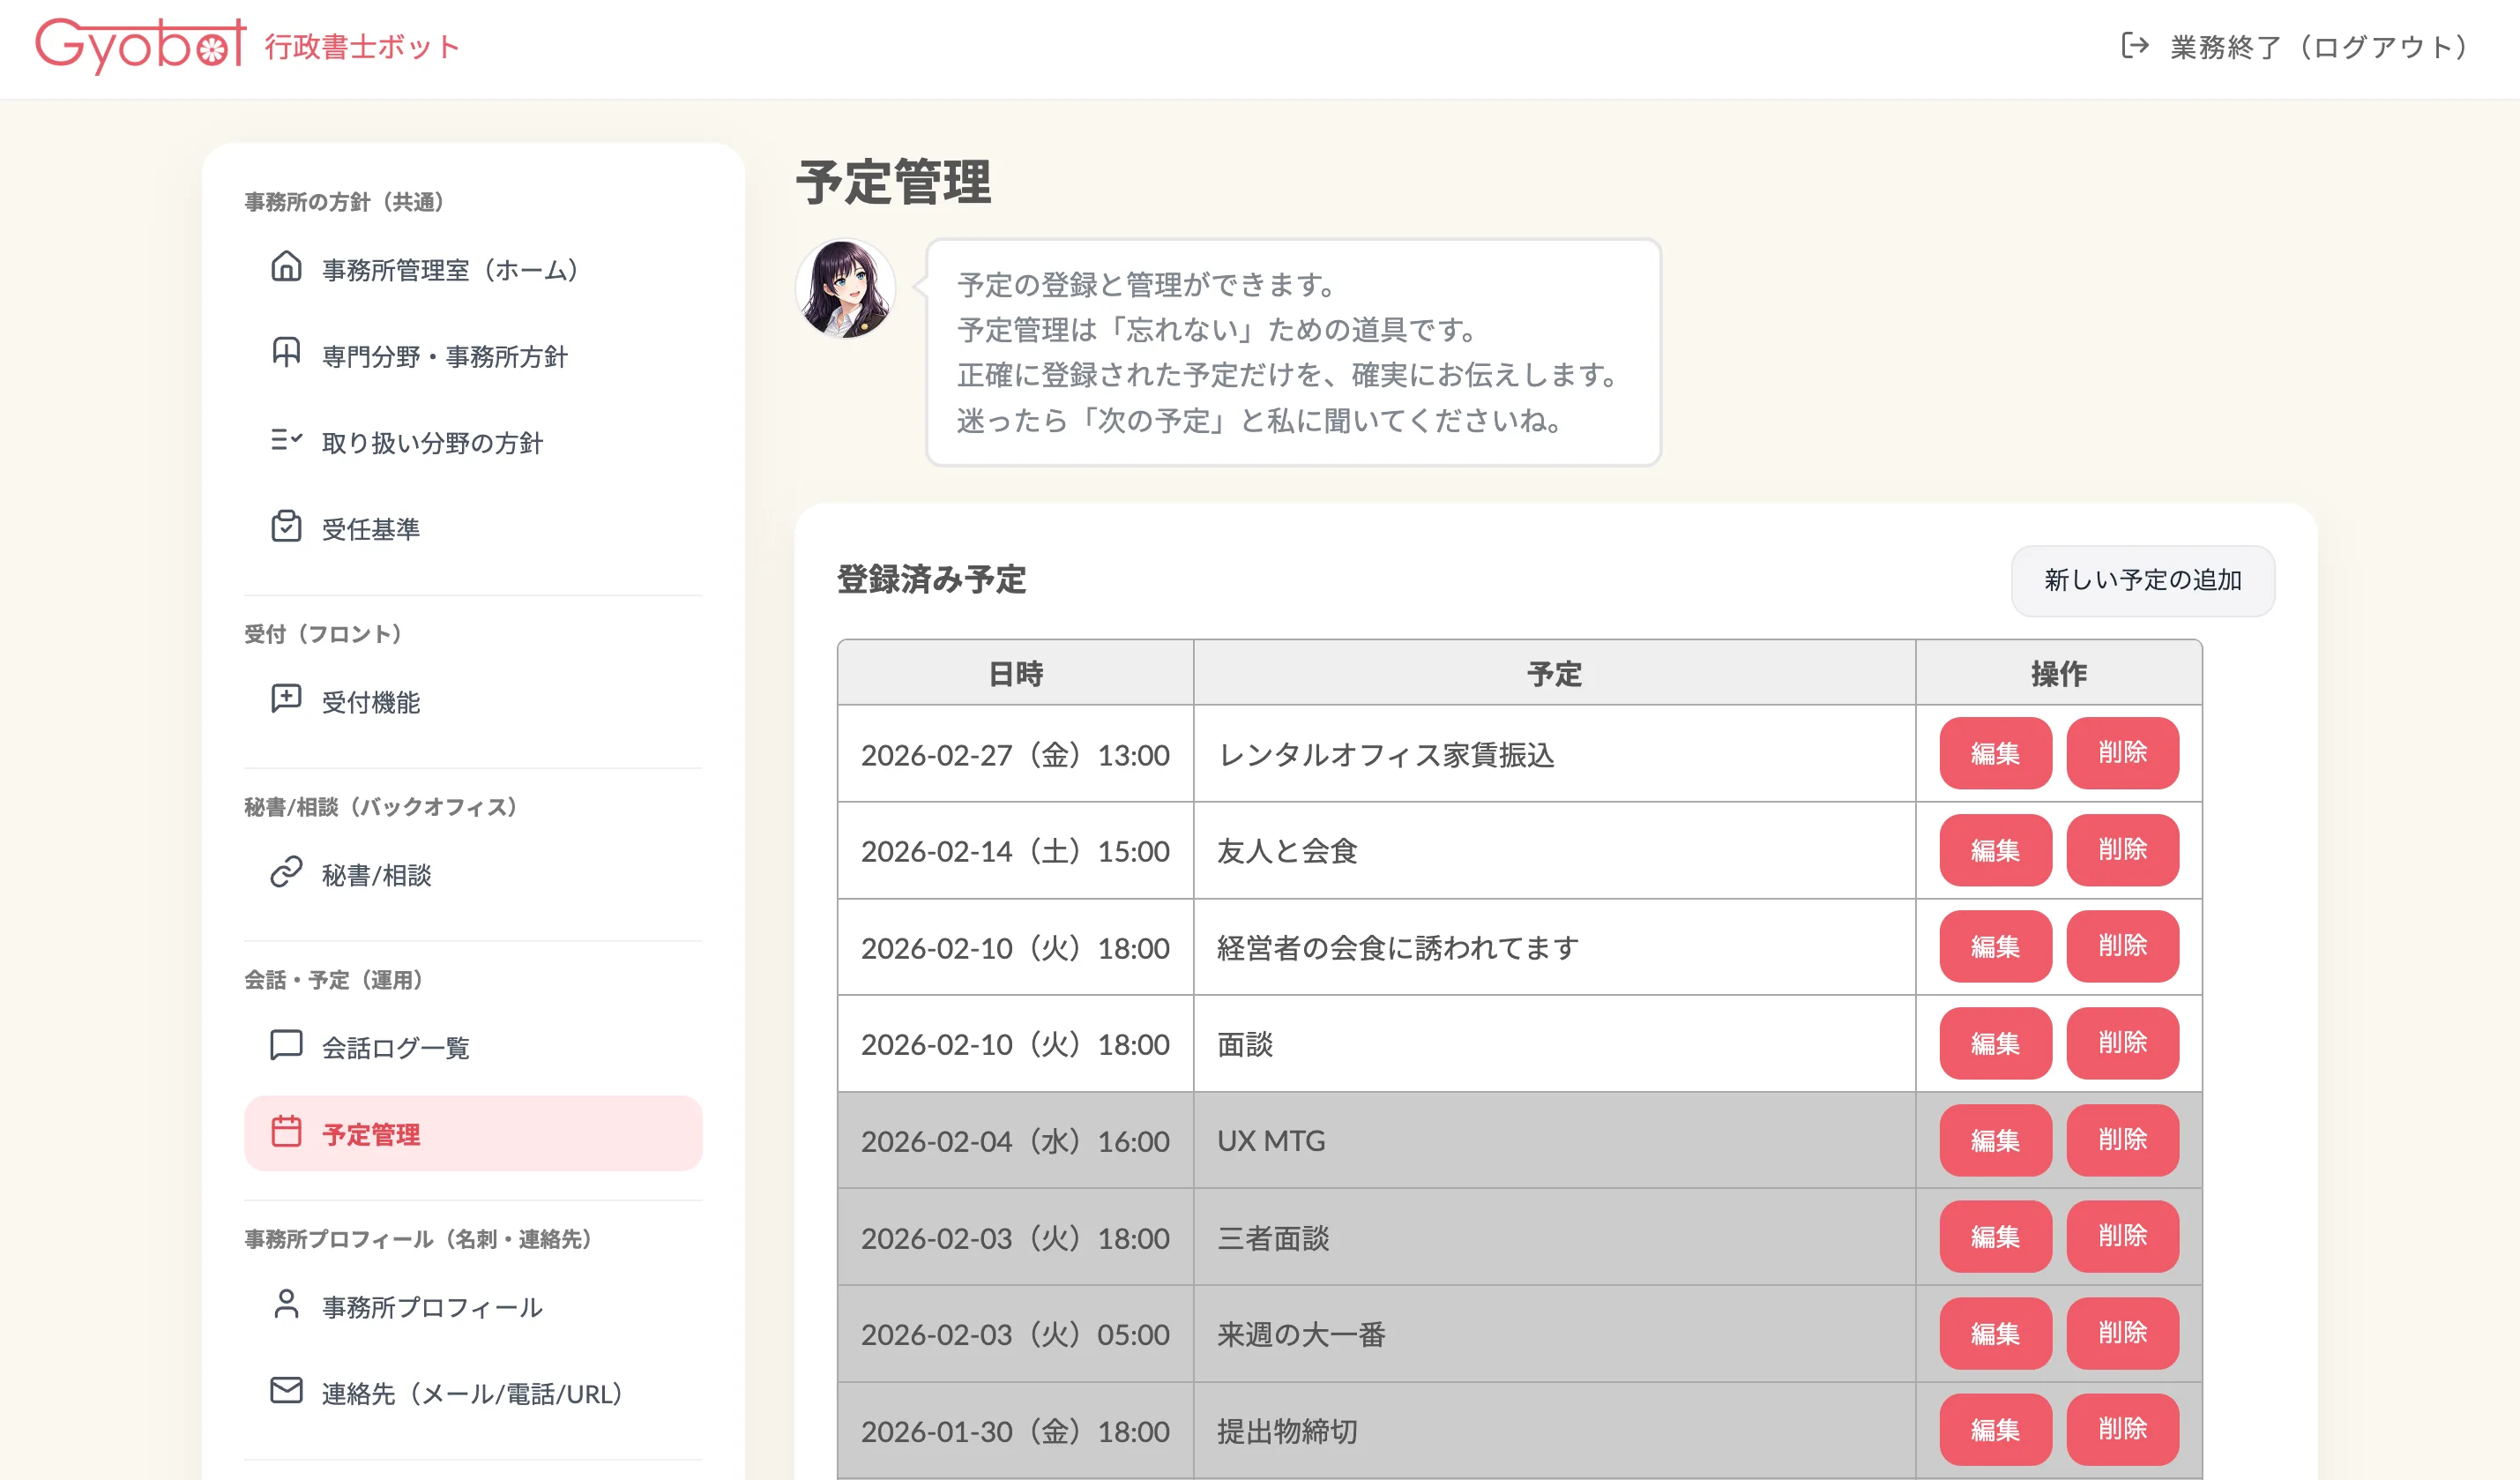Click the home icon for 事務所管理室

(286, 267)
